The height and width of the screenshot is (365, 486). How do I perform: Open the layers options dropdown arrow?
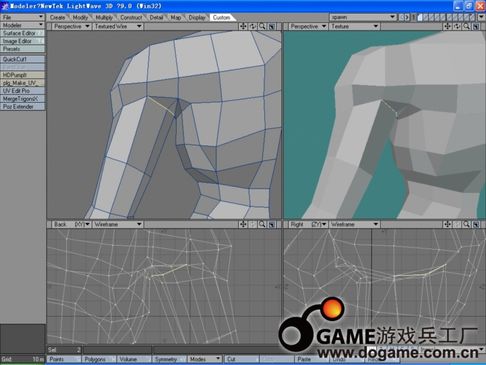point(481,17)
